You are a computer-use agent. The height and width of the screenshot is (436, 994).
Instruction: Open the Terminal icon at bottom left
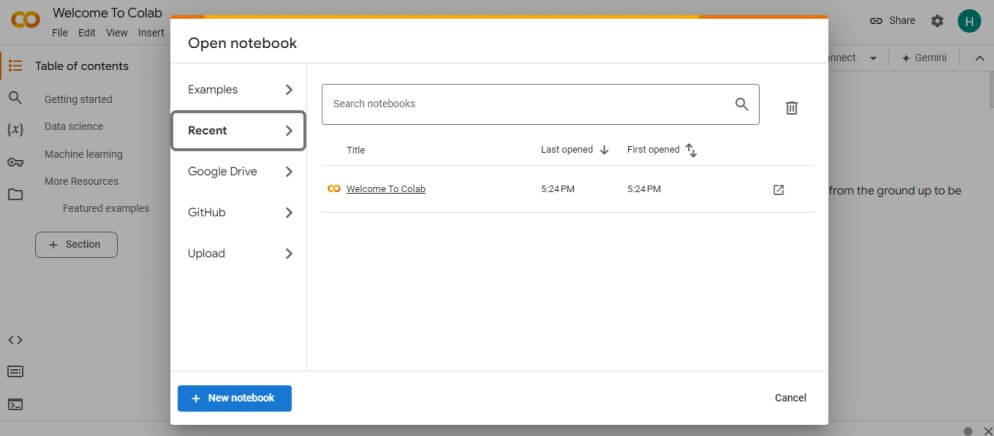15,405
